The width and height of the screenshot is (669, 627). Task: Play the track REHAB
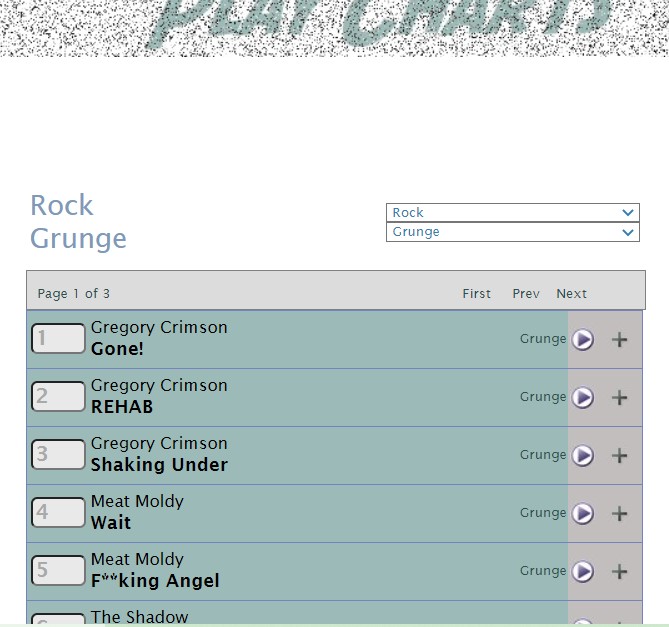pyautogui.click(x=583, y=398)
